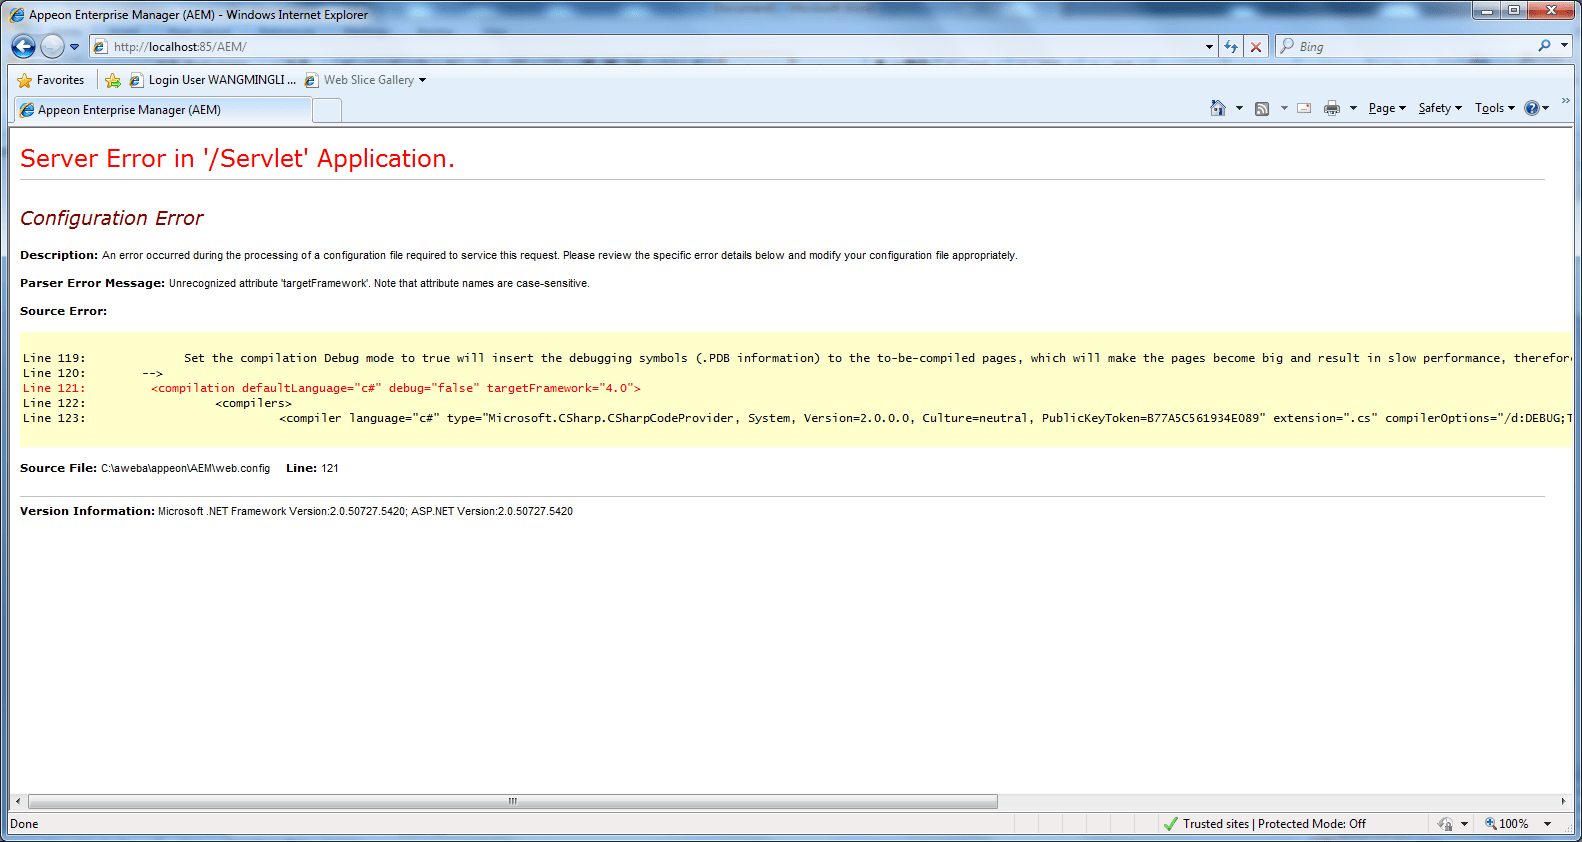Click the Trusted sites security zone status

point(1264,824)
